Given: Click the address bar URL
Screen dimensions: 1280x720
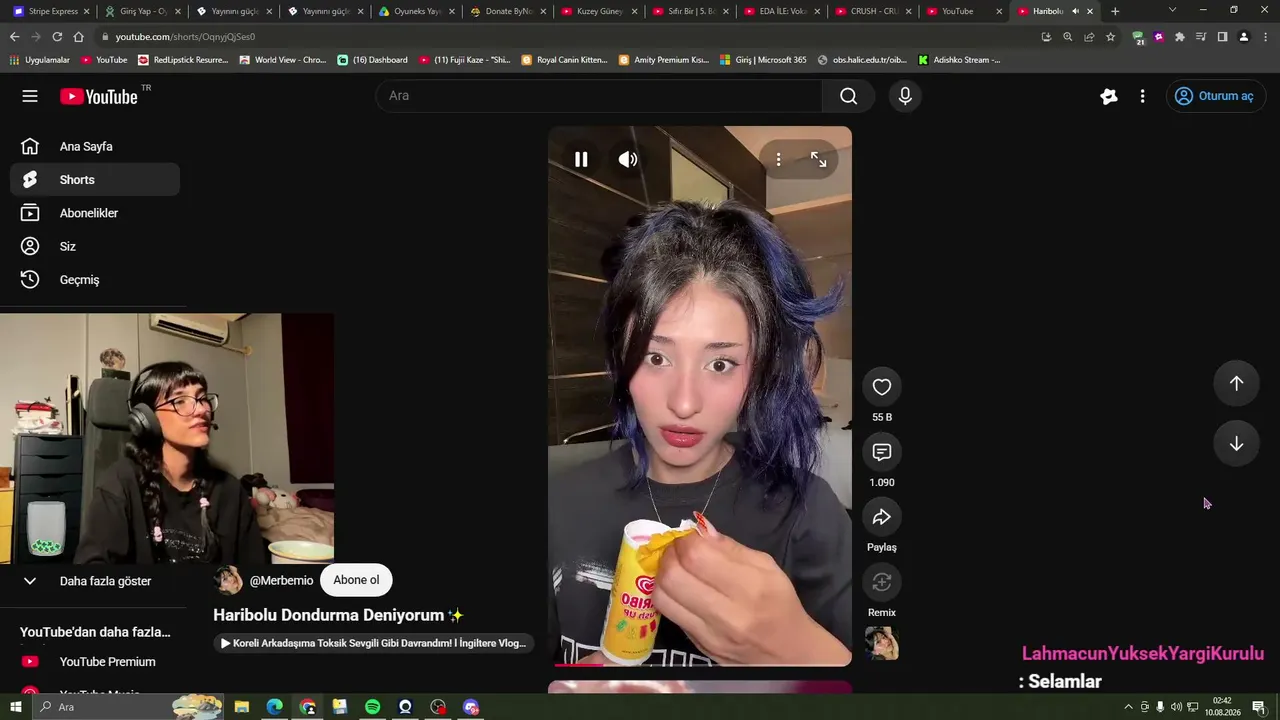Looking at the screenshot, I should [x=185, y=37].
